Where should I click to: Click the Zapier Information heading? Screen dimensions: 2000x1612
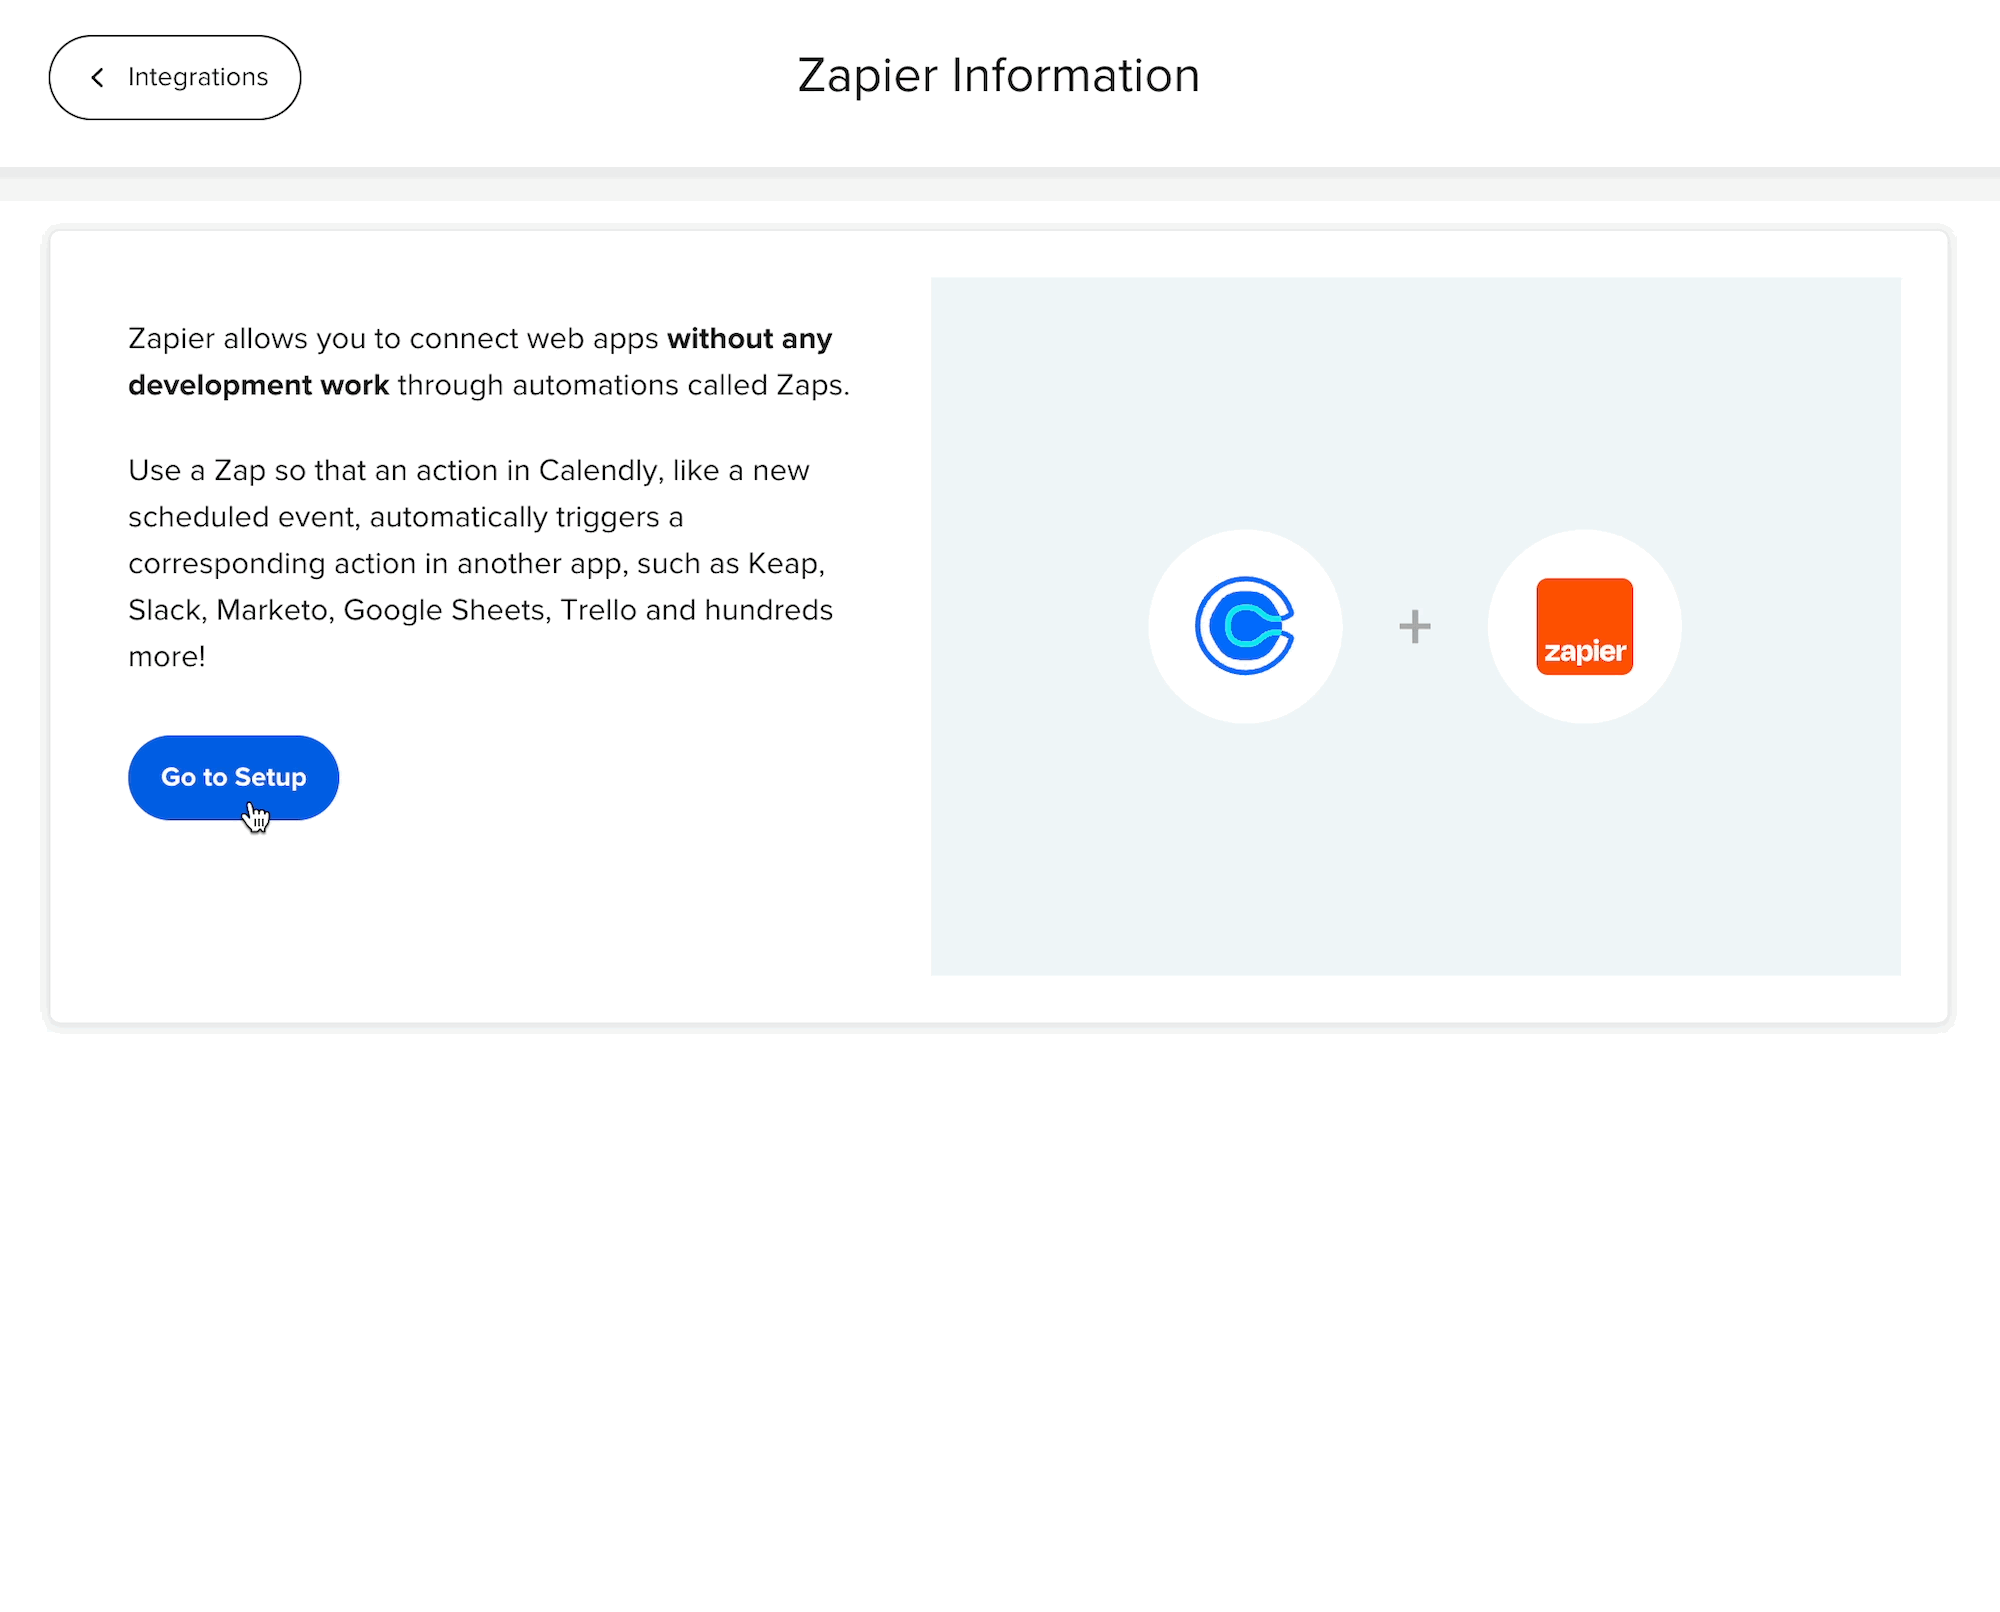(998, 76)
